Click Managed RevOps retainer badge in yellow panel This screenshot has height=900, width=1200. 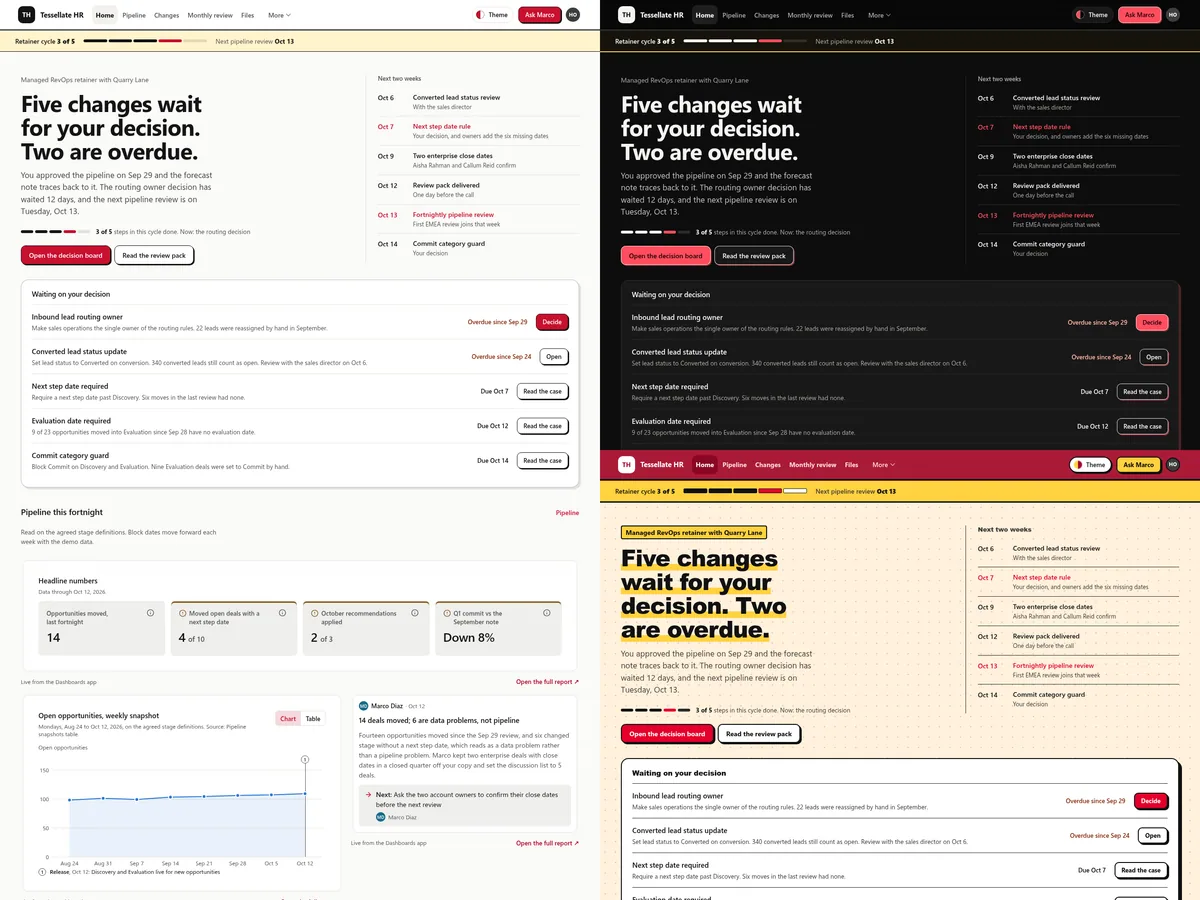pyautogui.click(x=693, y=533)
